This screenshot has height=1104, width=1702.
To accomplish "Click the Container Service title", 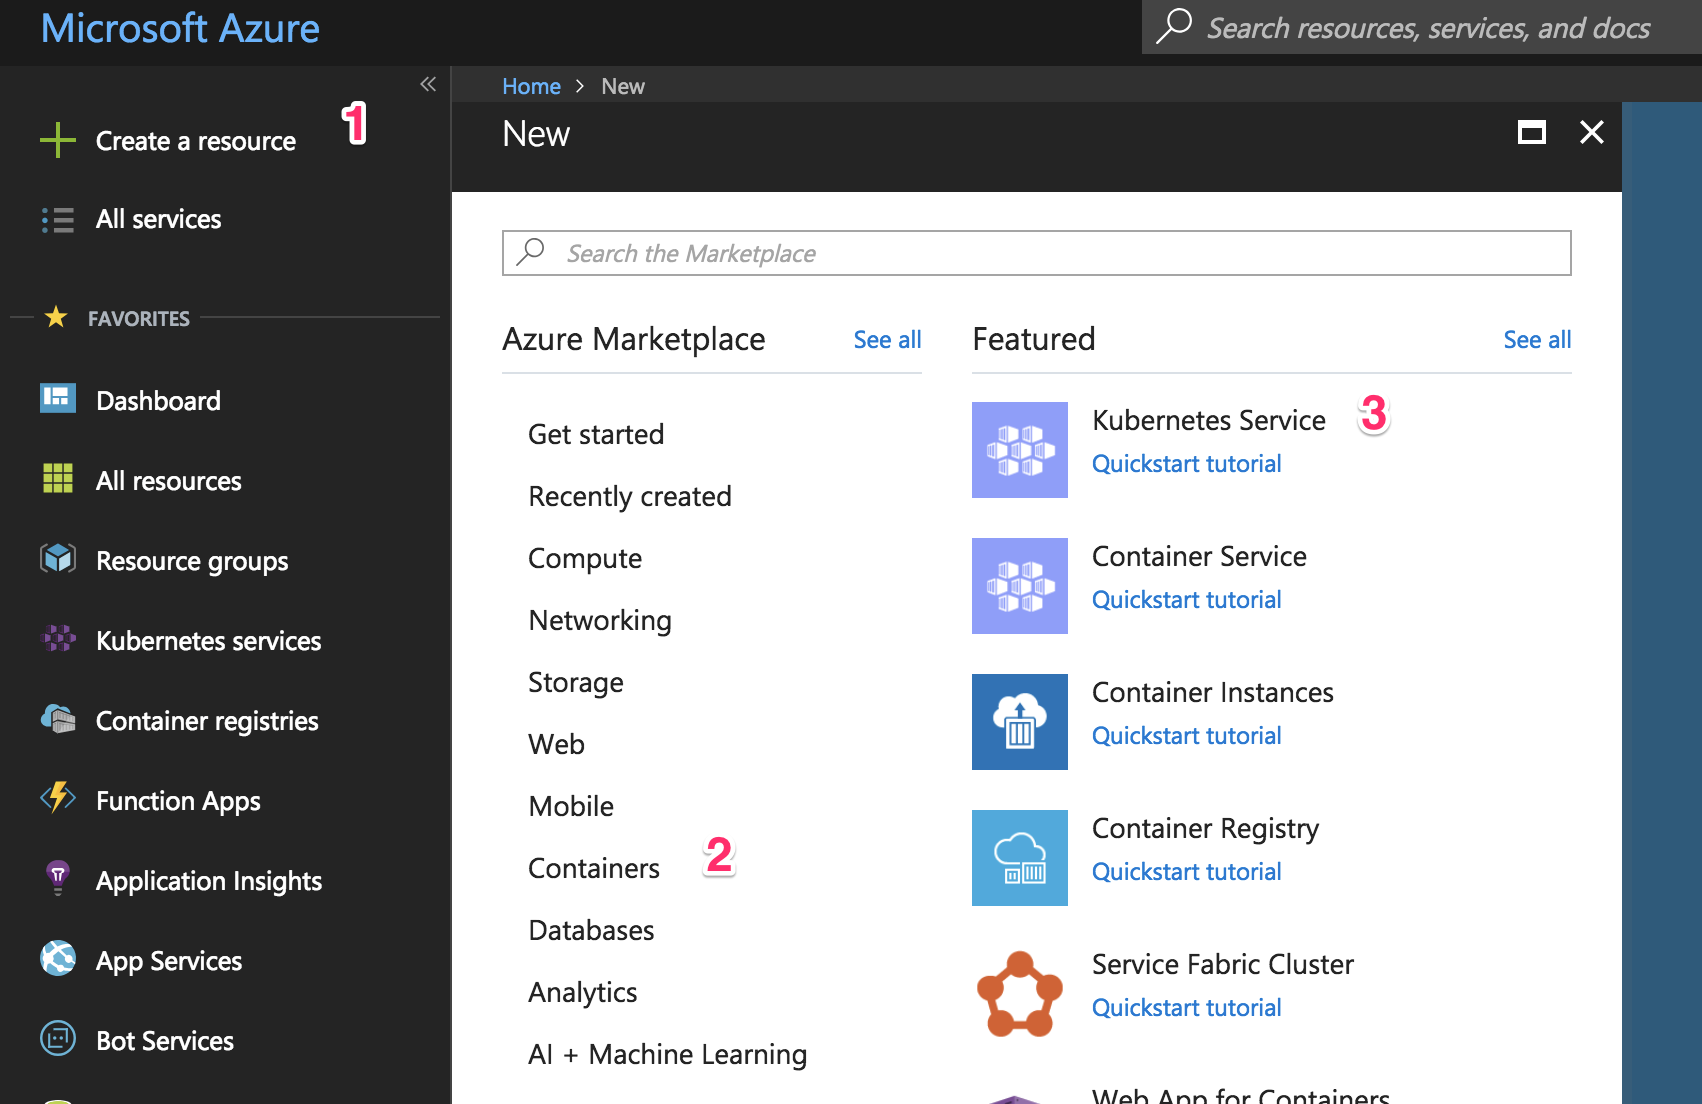I will 1199,556.
